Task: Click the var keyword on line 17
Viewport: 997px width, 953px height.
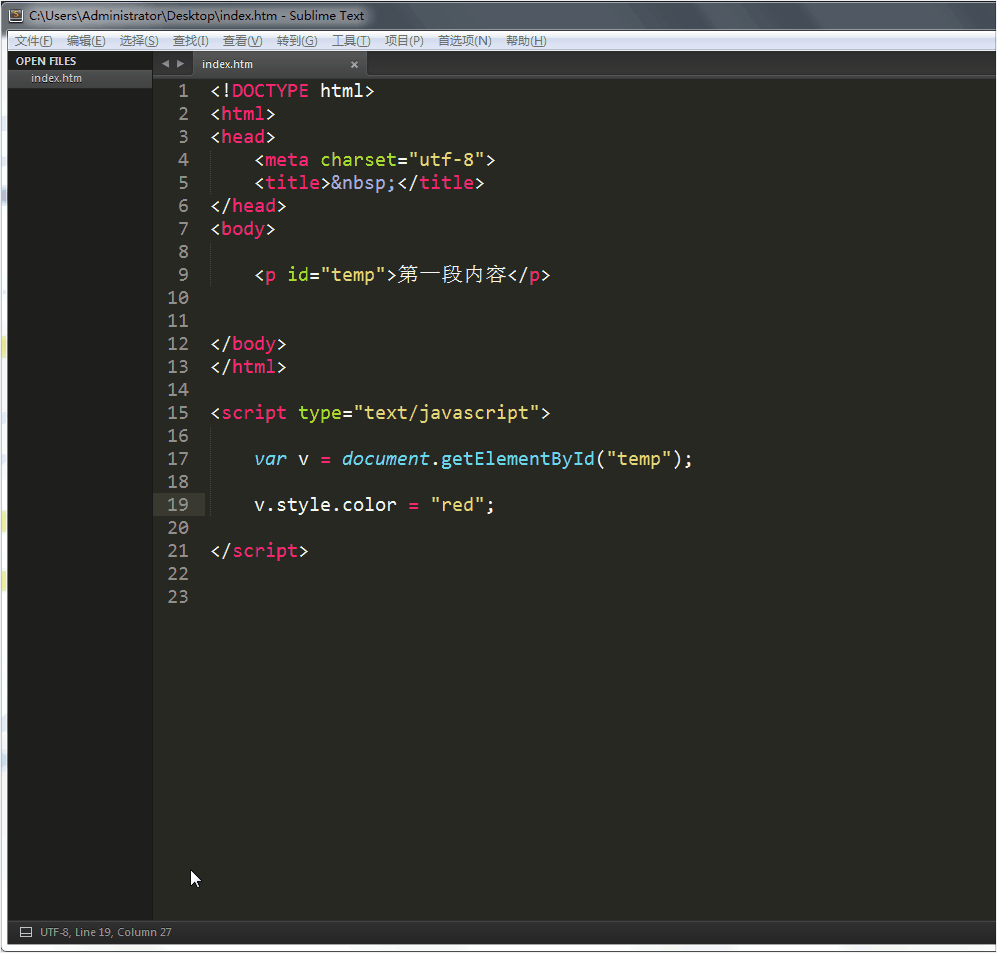Action: click(270, 459)
